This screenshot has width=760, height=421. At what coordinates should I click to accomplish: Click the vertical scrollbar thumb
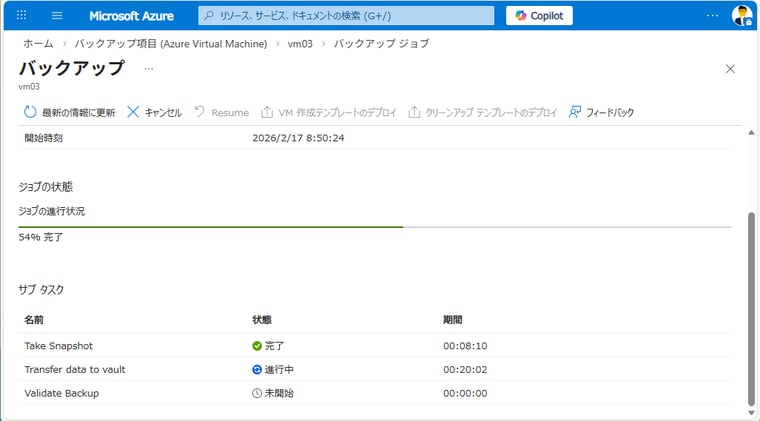point(751,308)
